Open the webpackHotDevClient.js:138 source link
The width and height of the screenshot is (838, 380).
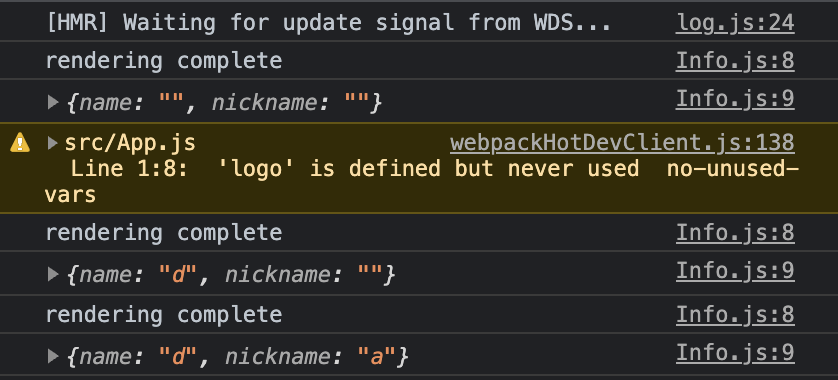(x=622, y=143)
